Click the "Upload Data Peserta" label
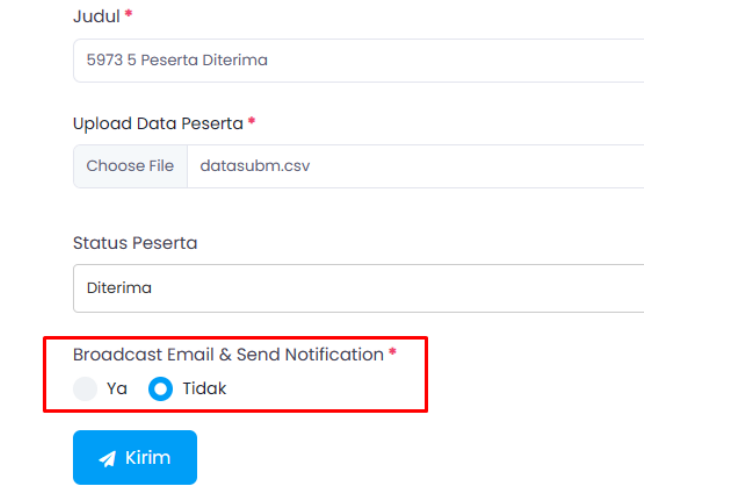This screenshot has height=502, width=737. tap(158, 124)
